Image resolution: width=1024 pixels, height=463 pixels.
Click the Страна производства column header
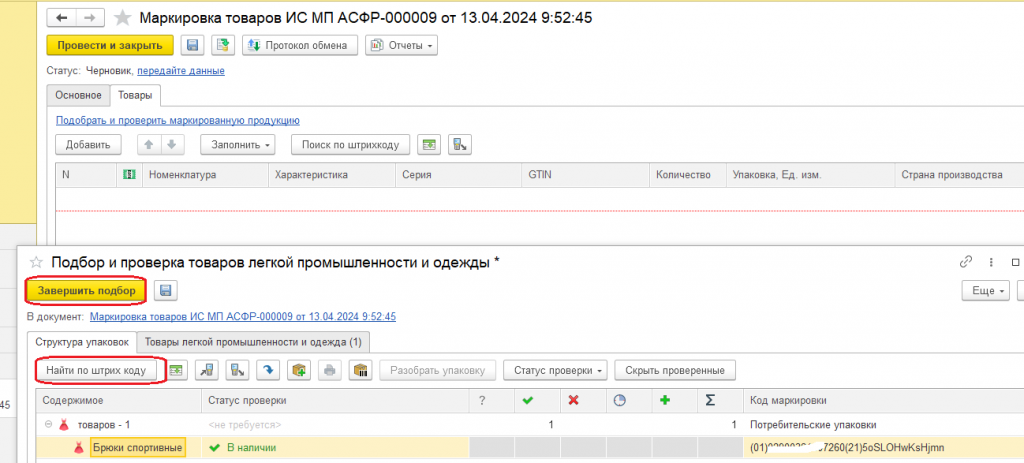tap(959, 175)
